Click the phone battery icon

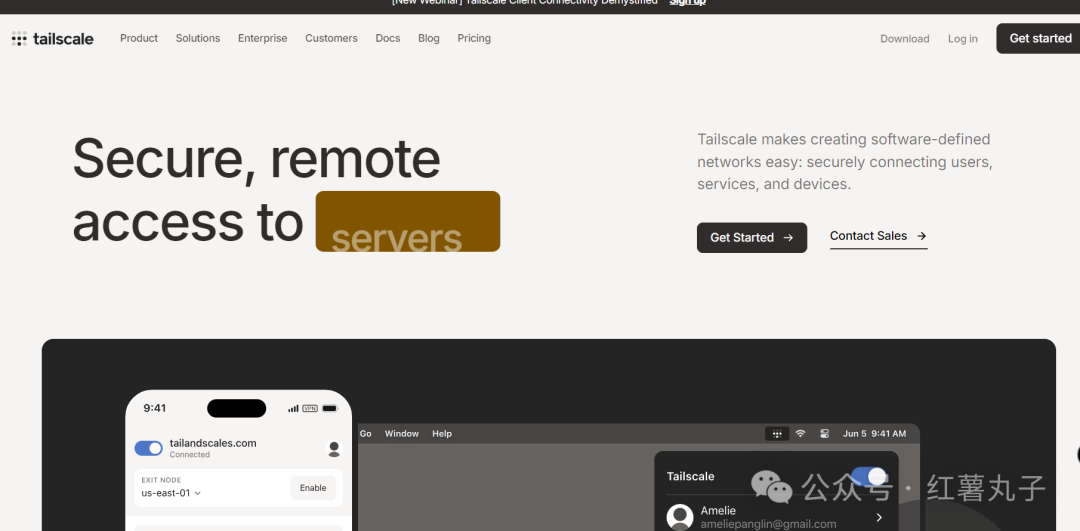point(330,408)
